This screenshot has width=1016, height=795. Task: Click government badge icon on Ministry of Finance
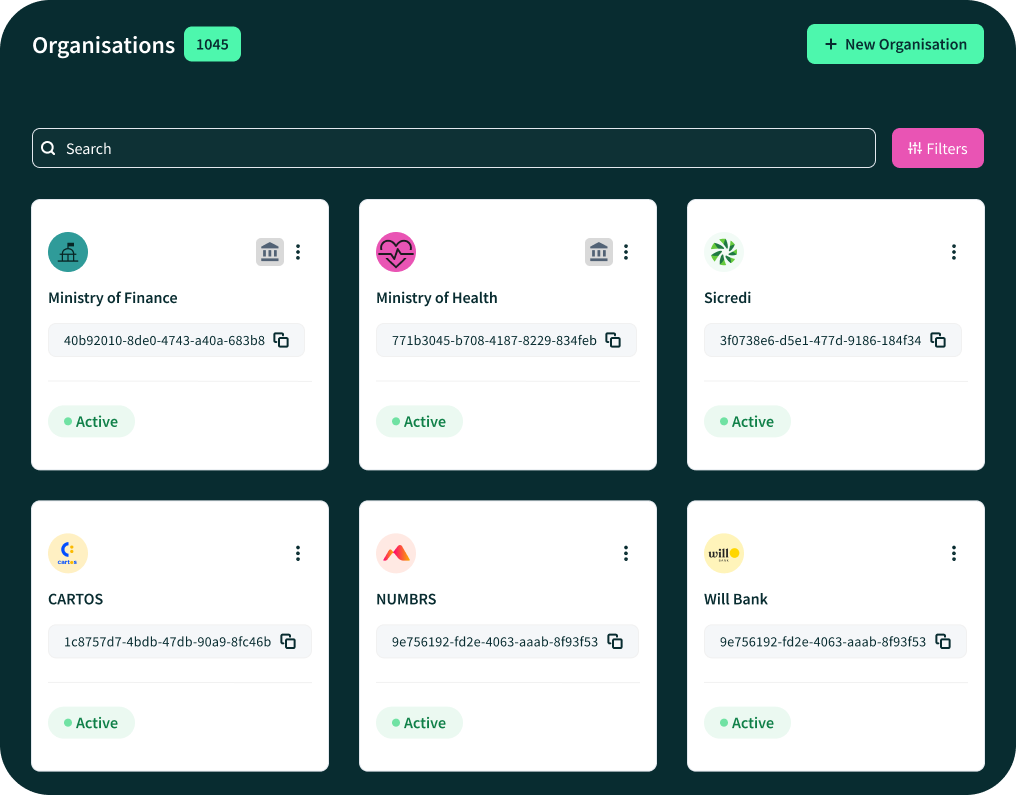coord(270,252)
